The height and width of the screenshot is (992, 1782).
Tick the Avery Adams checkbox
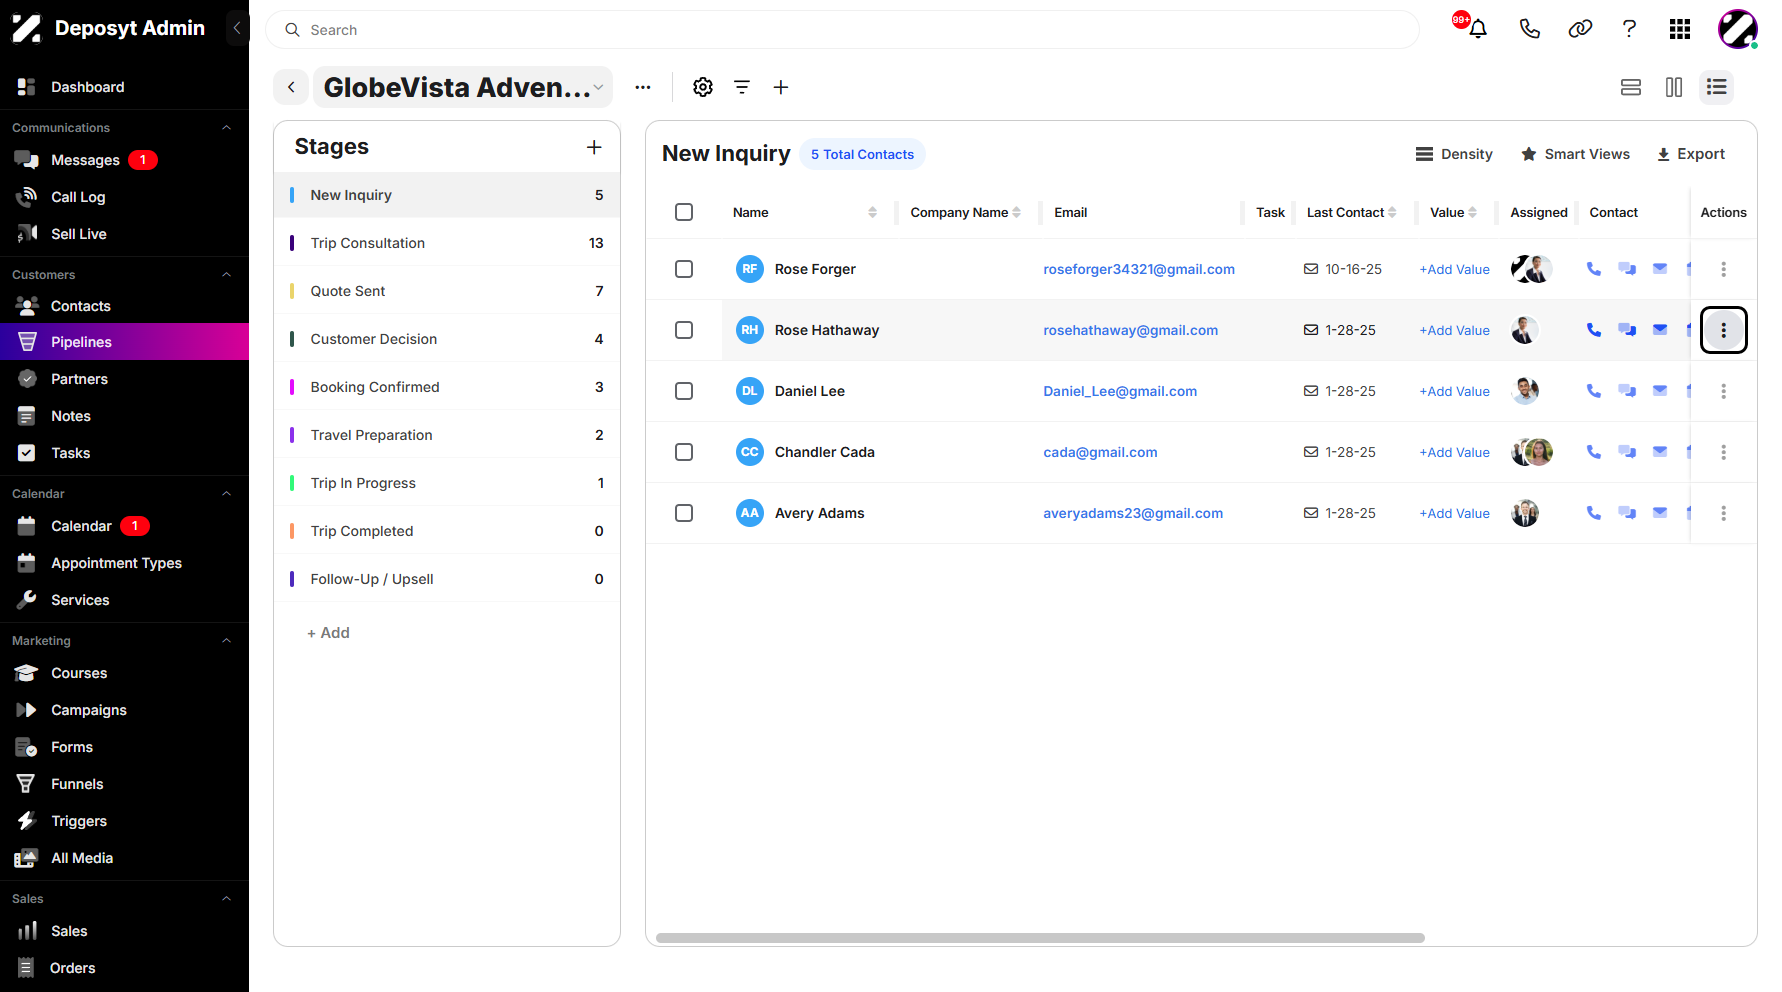684,513
